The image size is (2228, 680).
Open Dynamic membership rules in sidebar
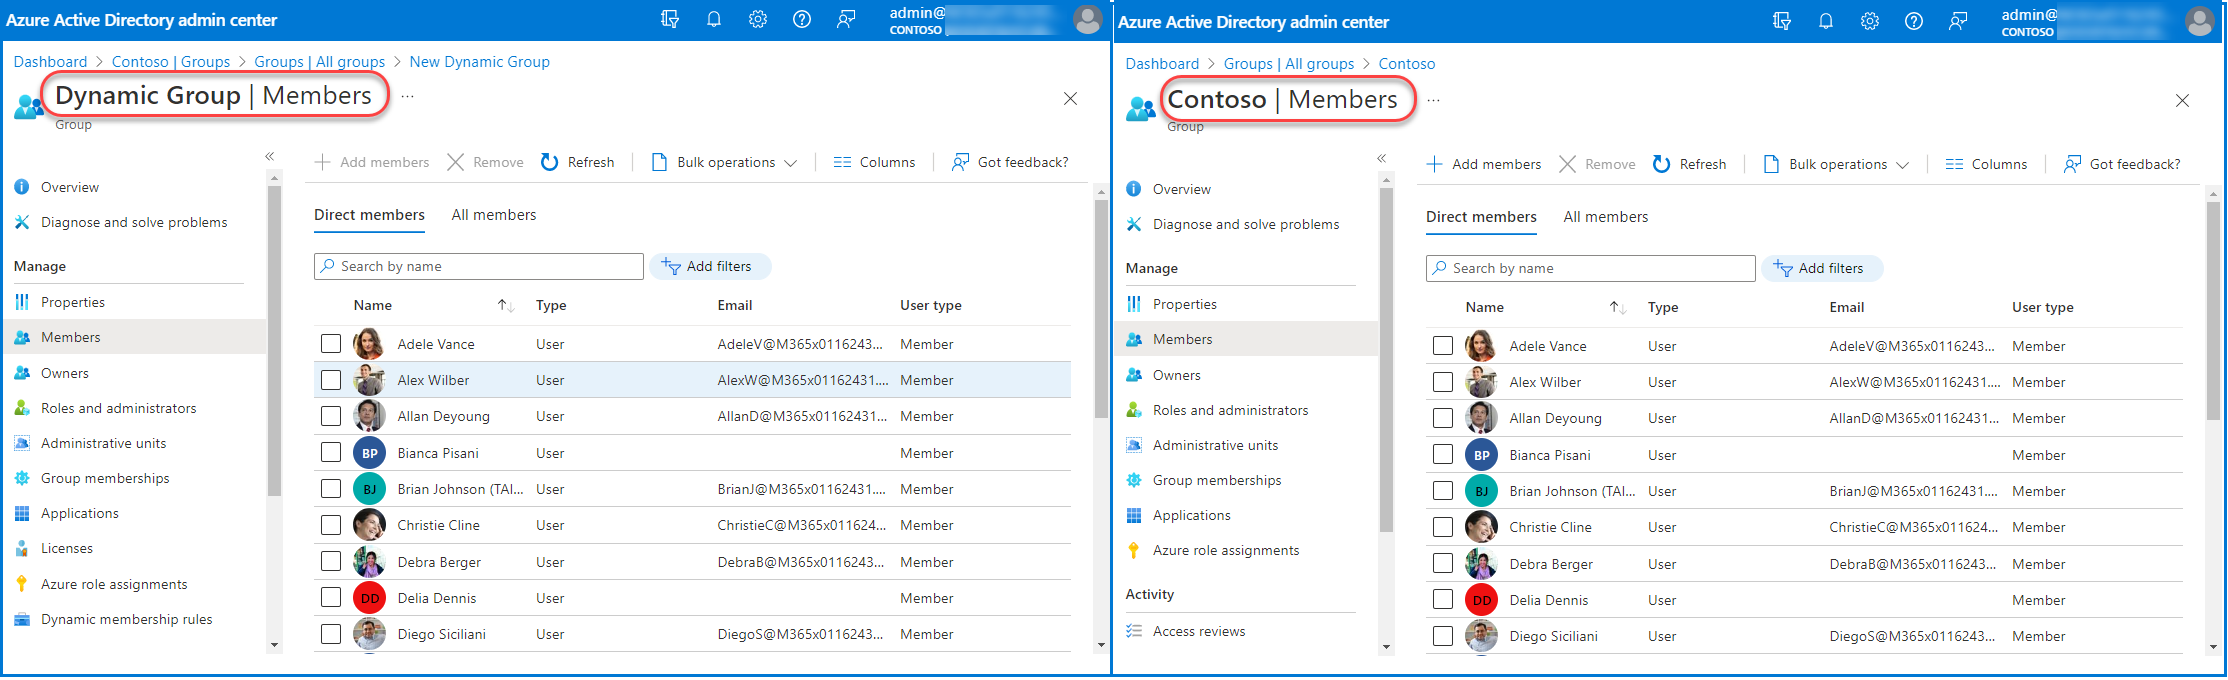(126, 619)
